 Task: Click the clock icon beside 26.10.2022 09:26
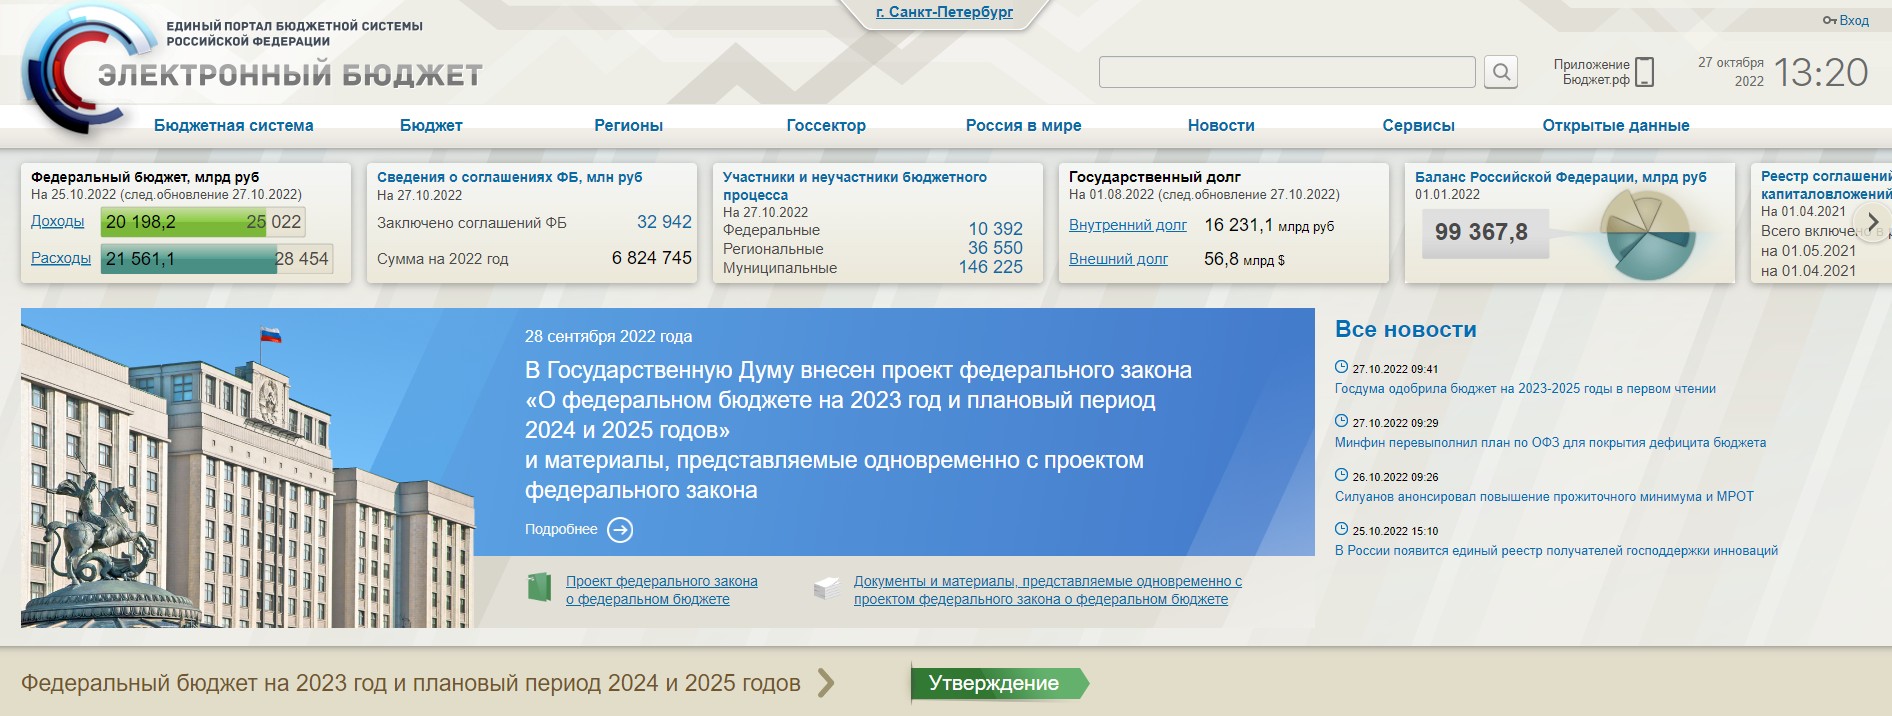(1341, 475)
